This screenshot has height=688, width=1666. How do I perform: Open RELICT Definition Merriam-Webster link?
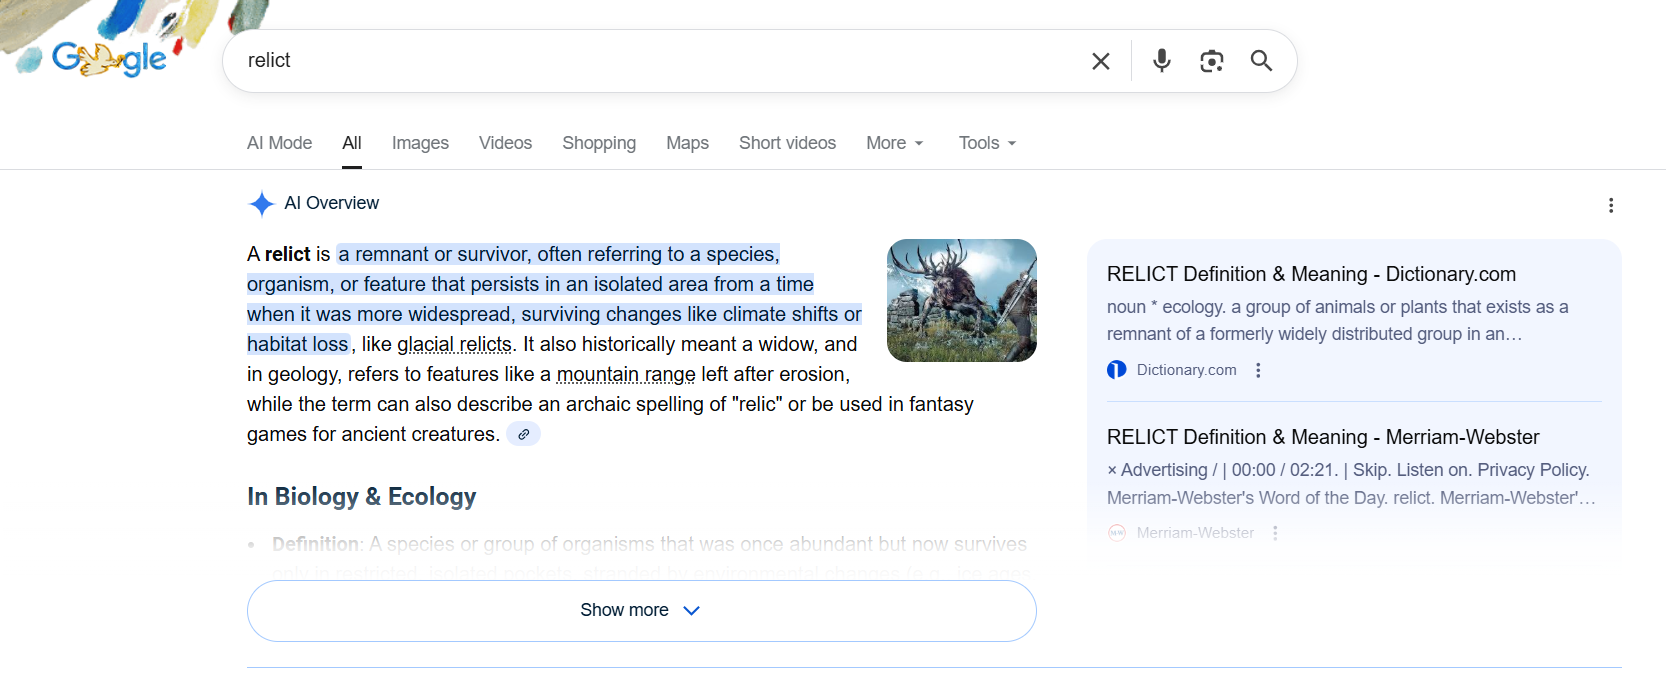1322,437
